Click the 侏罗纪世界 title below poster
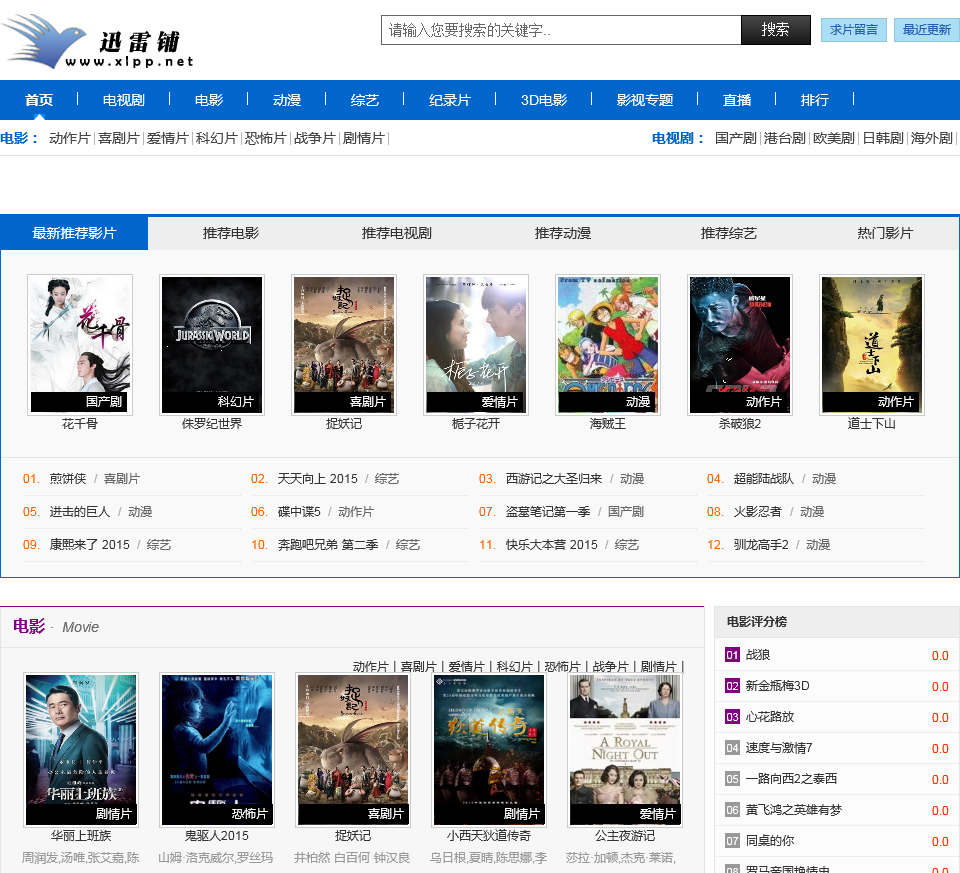Image resolution: width=960 pixels, height=873 pixels. coord(212,424)
